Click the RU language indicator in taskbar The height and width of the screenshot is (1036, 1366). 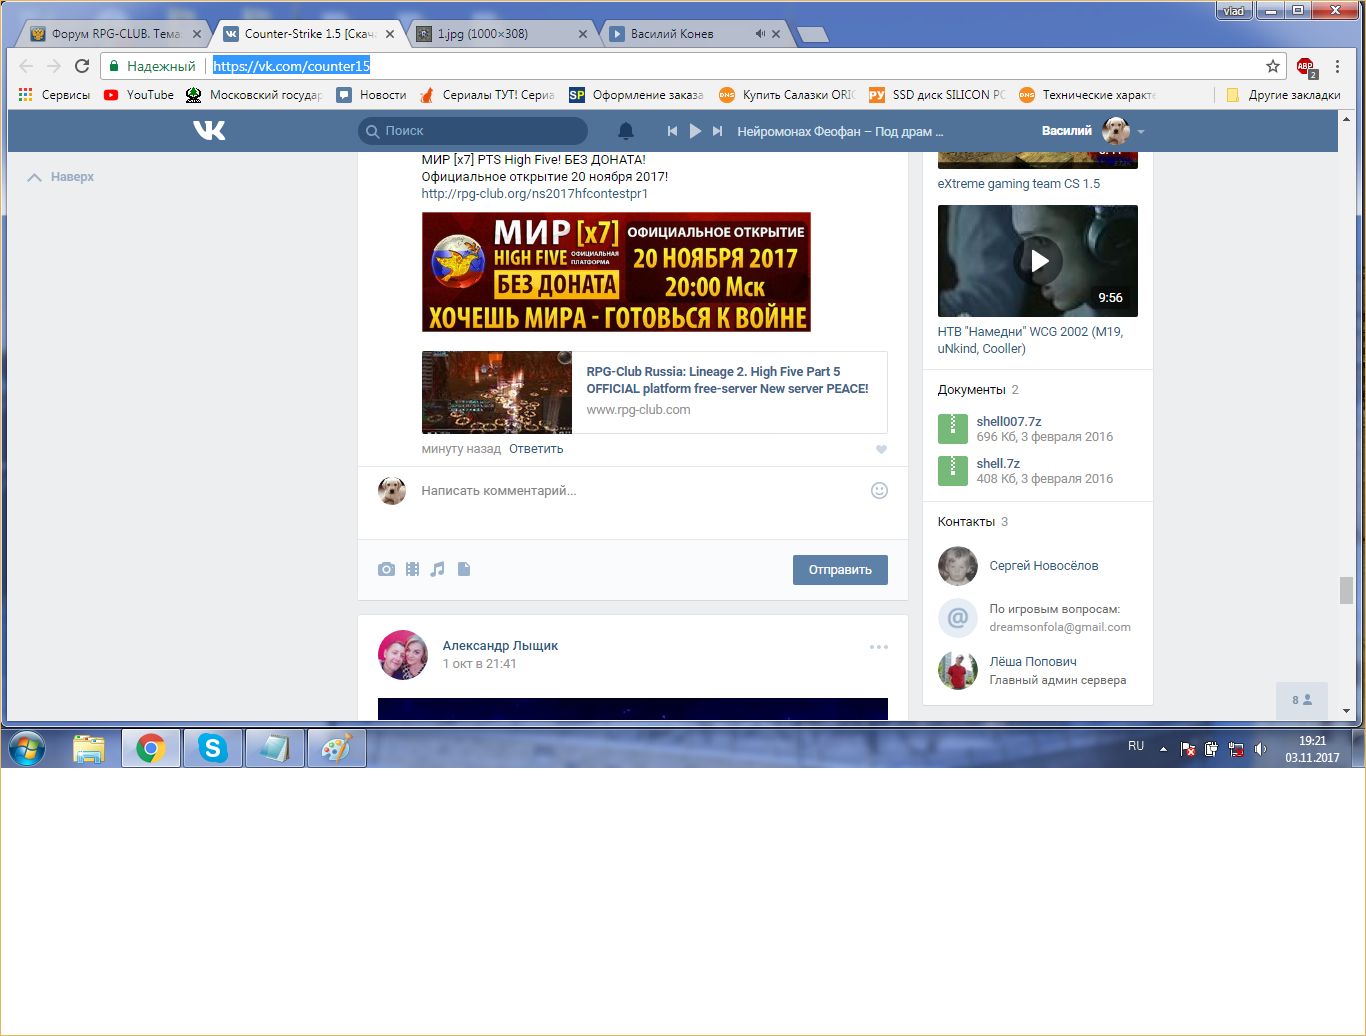pos(1136,746)
